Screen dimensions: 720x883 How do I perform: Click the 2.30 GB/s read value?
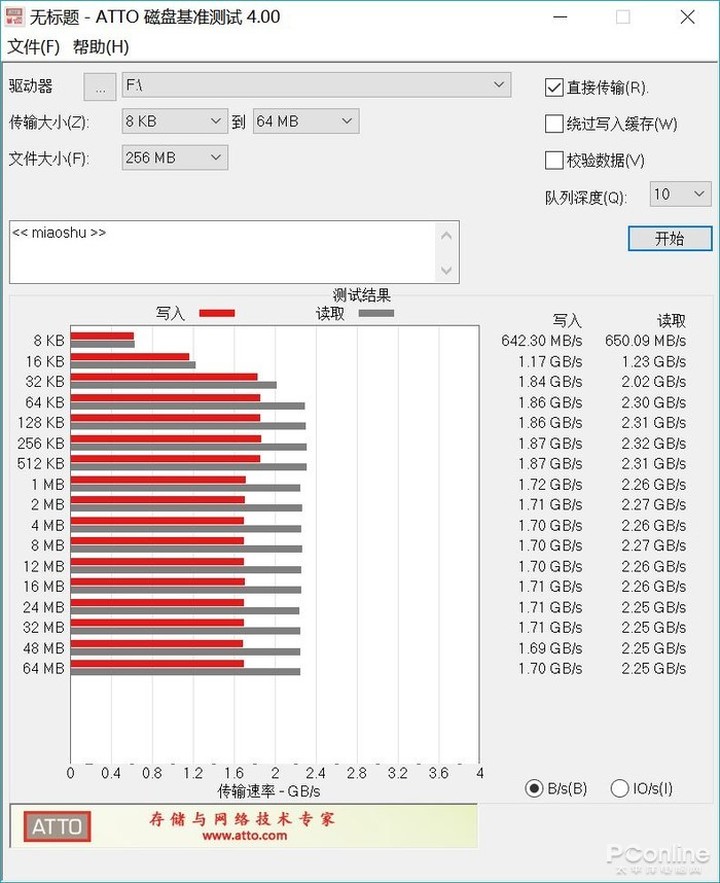pyautogui.click(x=654, y=403)
